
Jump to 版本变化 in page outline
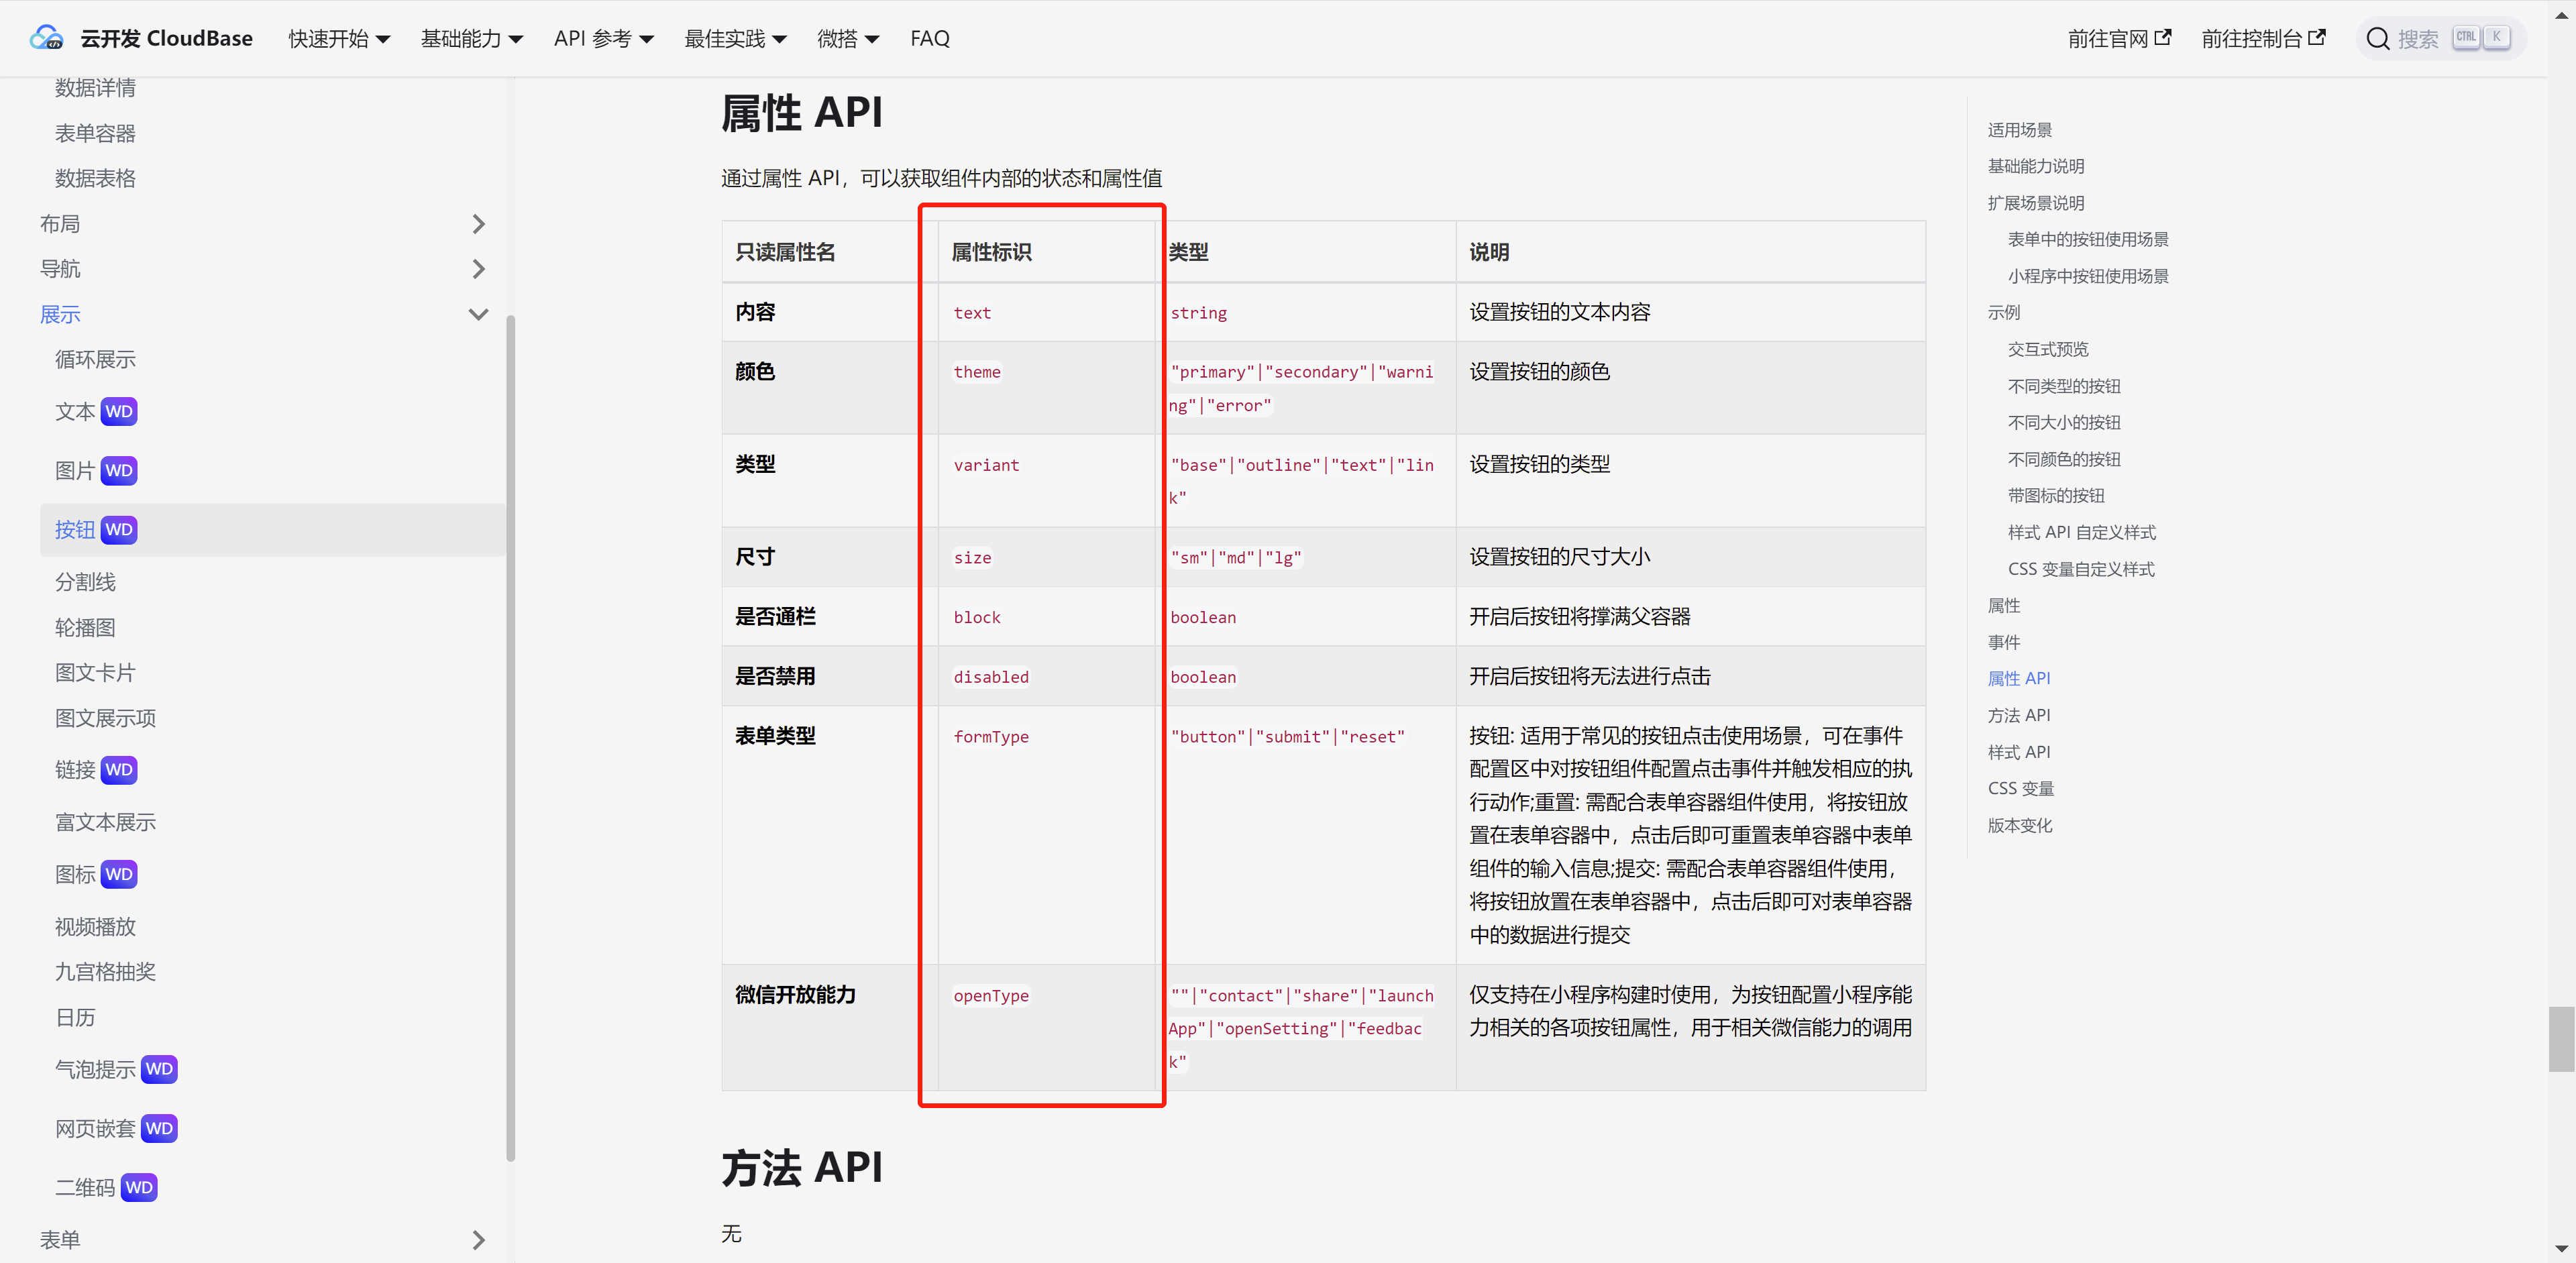coord(2019,825)
